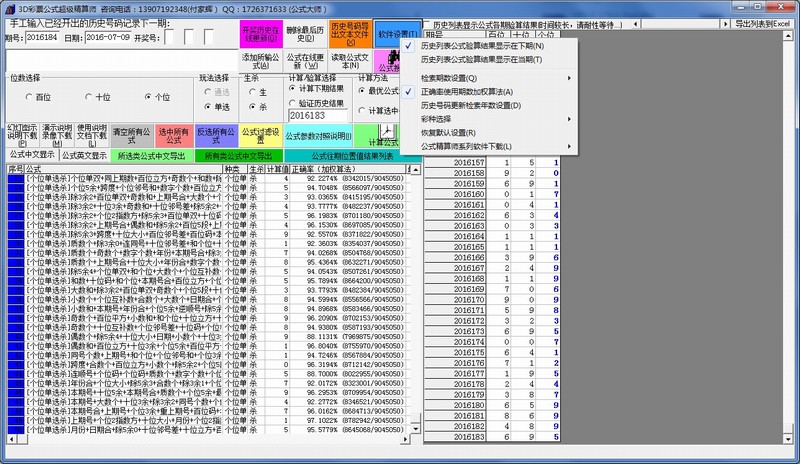Click the yellow 公式过滤设置 button
Screen dimensions: 800x464
tap(259, 132)
